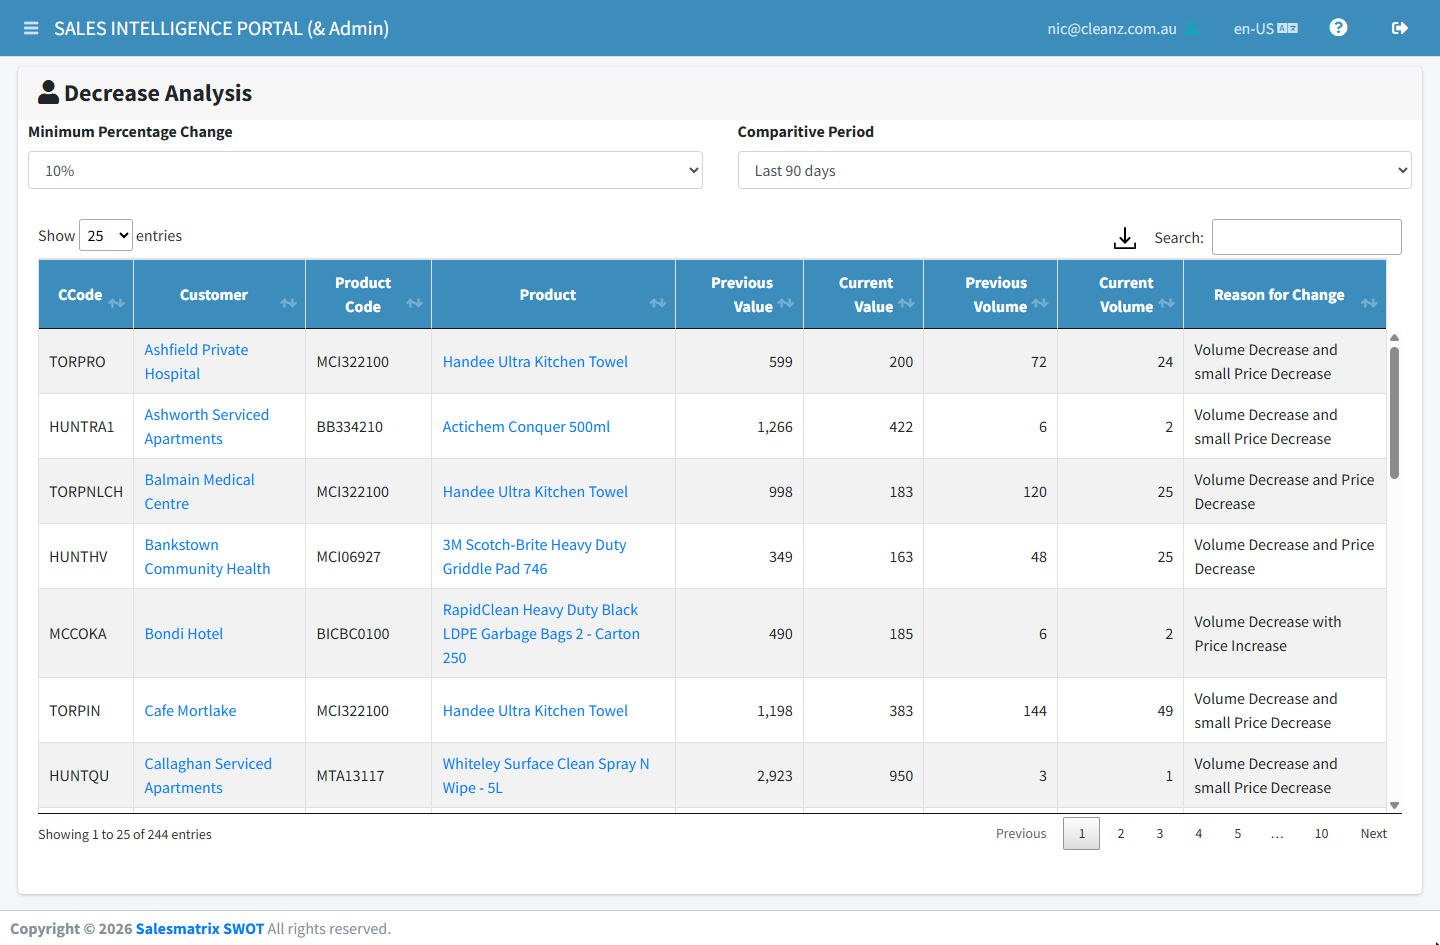Download the table data with export icon
This screenshot has height=945, width=1440.
tap(1125, 238)
